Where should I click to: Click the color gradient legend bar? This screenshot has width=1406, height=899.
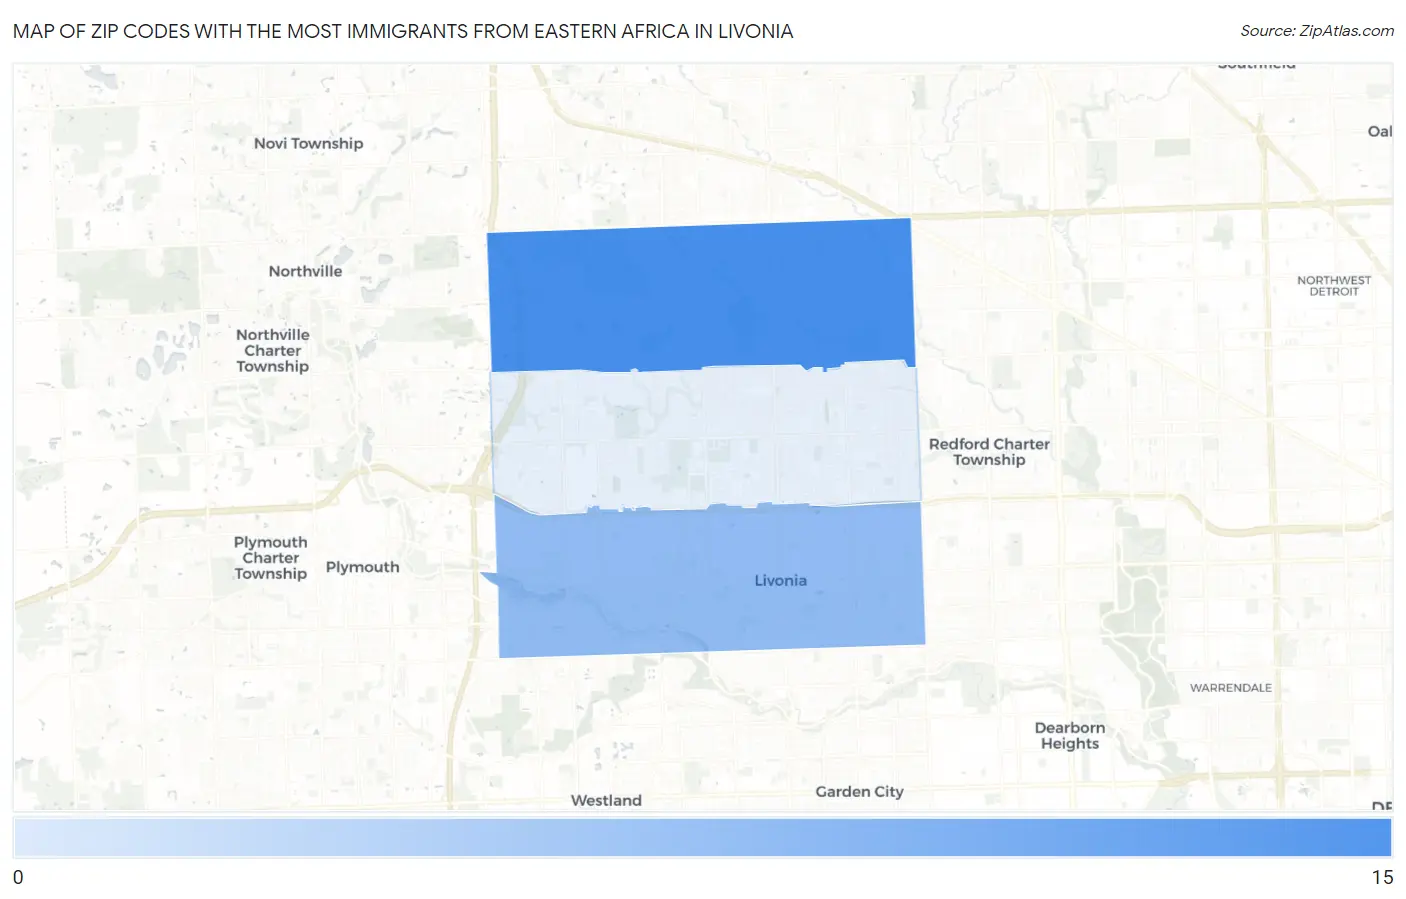[x=702, y=838]
